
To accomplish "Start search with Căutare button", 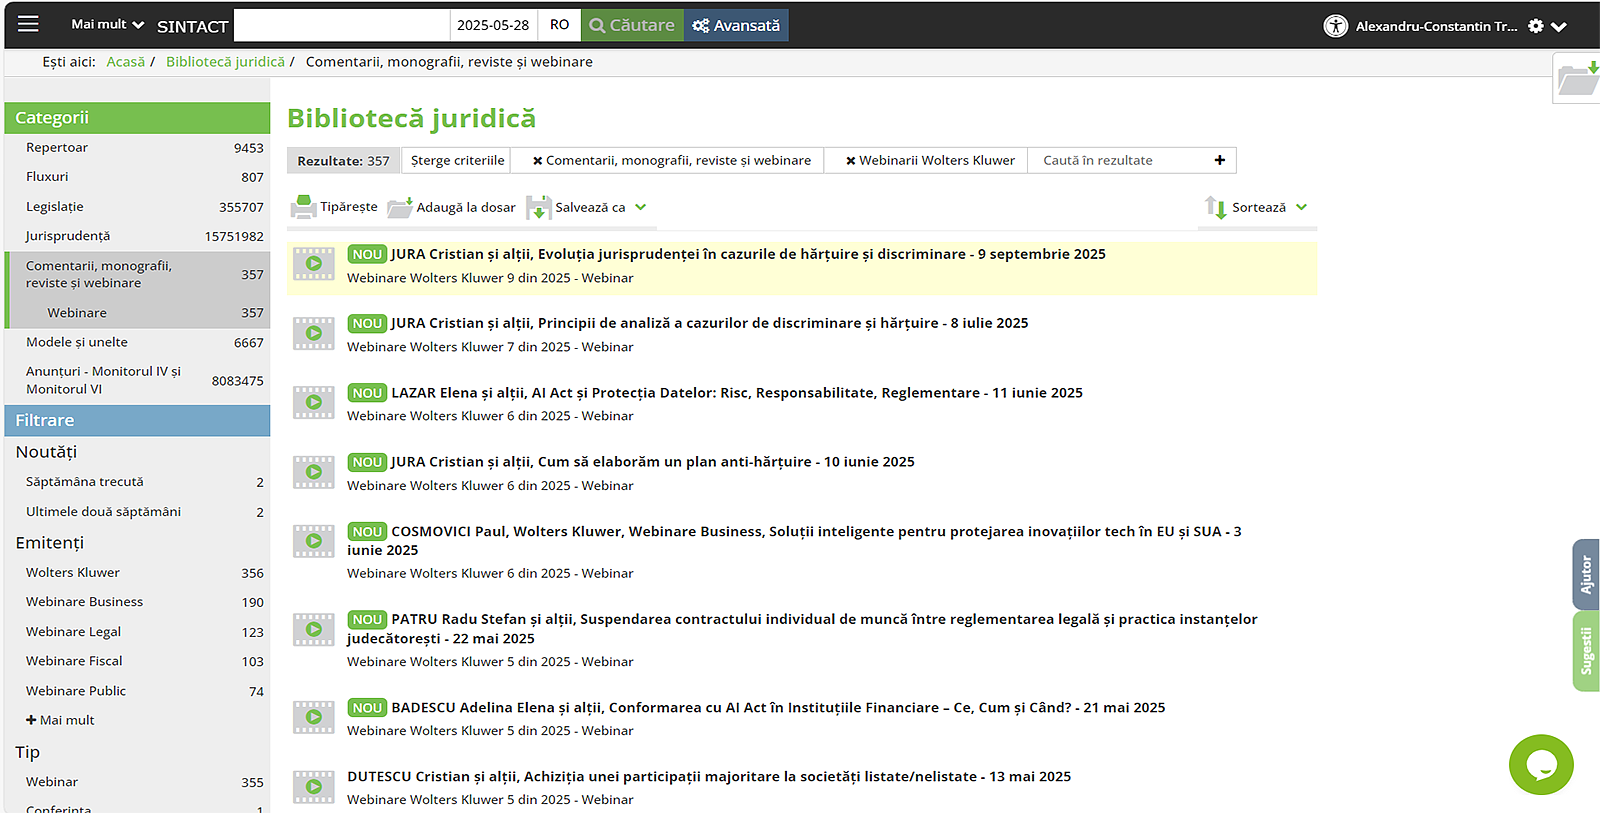I will click(632, 25).
